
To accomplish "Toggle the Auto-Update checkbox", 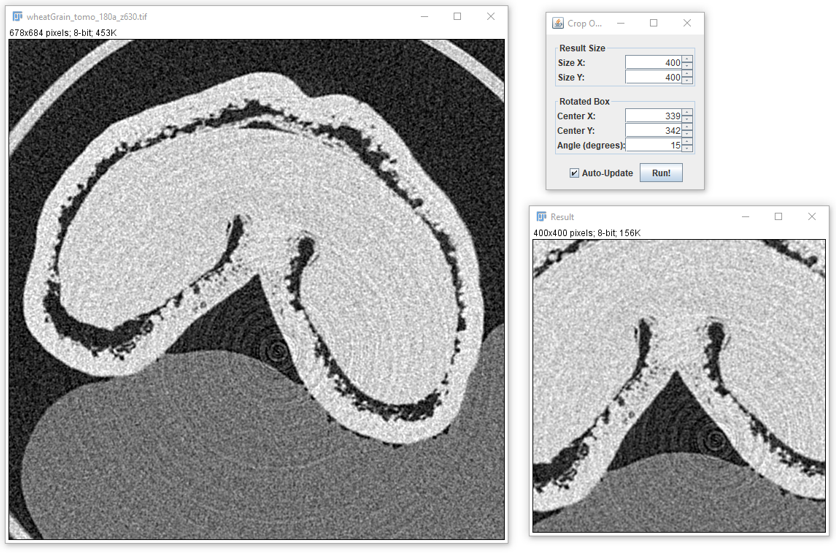I will [x=574, y=173].
